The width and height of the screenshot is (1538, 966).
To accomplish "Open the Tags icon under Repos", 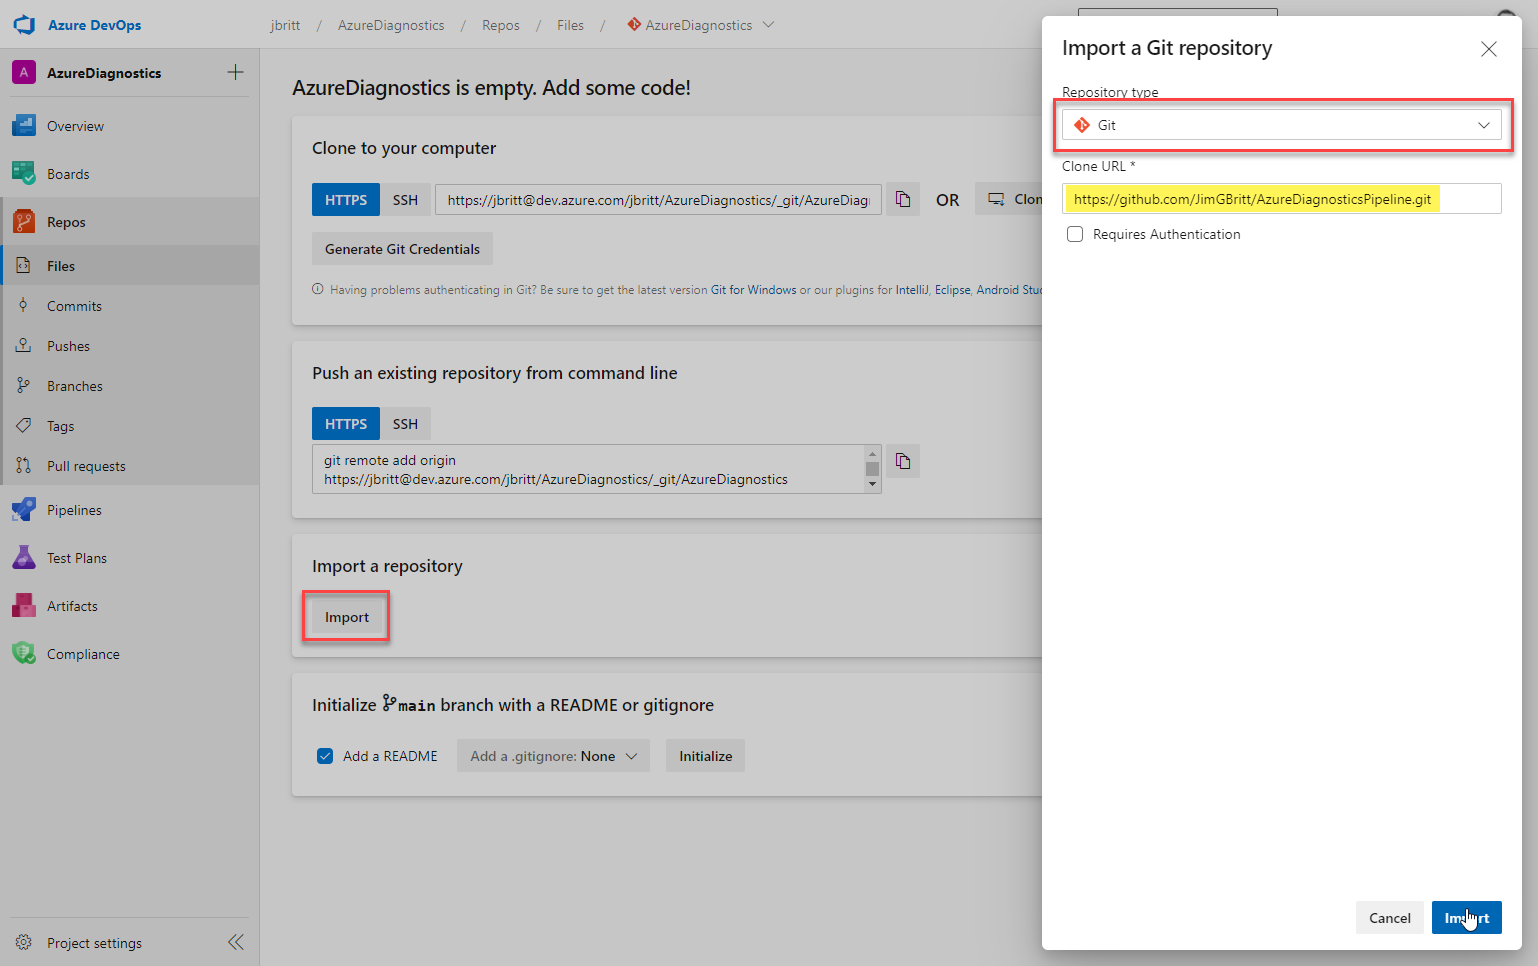I will tap(24, 425).
